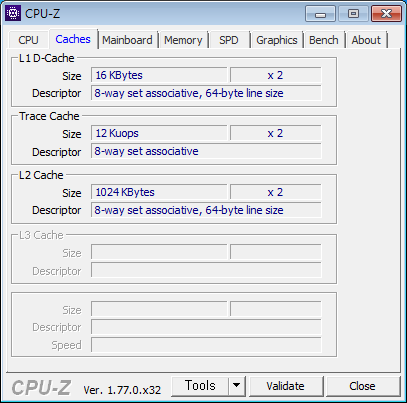
Task: Go to the Graphics tab
Action: [277, 40]
